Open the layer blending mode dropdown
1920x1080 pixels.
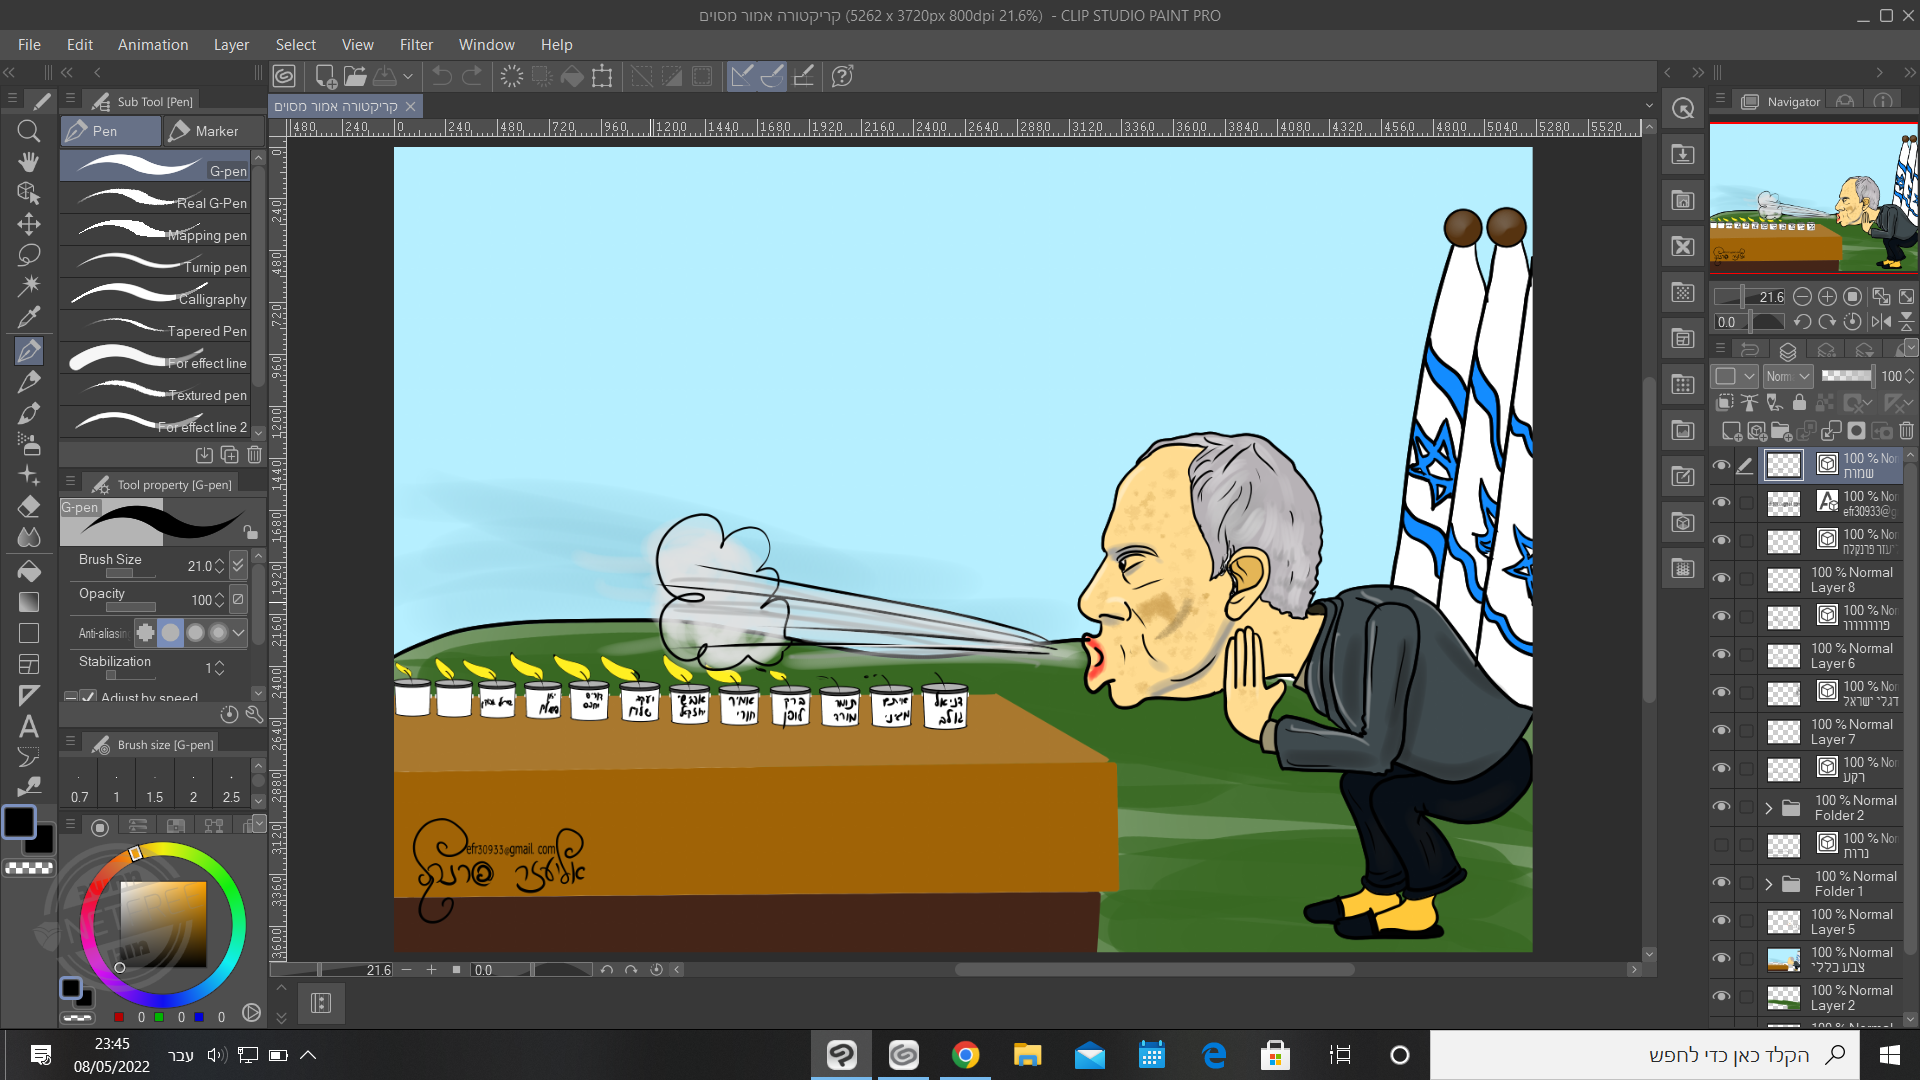[x=1788, y=376]
